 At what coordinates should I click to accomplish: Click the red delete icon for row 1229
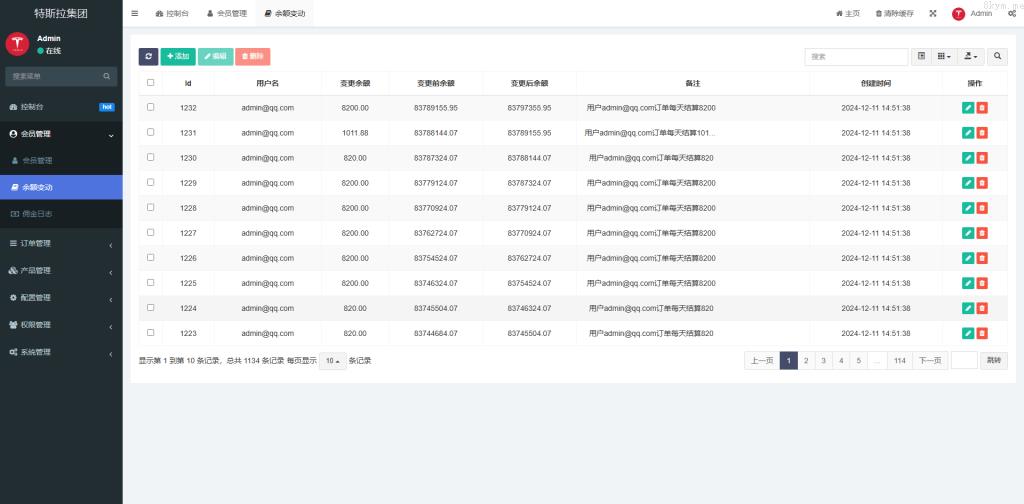coord(982,183)
